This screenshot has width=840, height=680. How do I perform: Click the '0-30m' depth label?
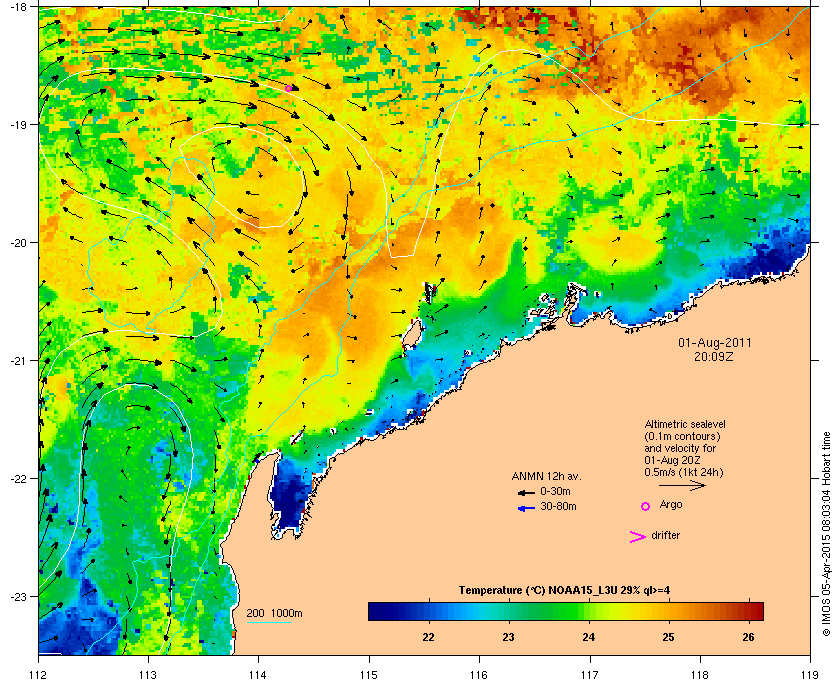coord(555,491)
